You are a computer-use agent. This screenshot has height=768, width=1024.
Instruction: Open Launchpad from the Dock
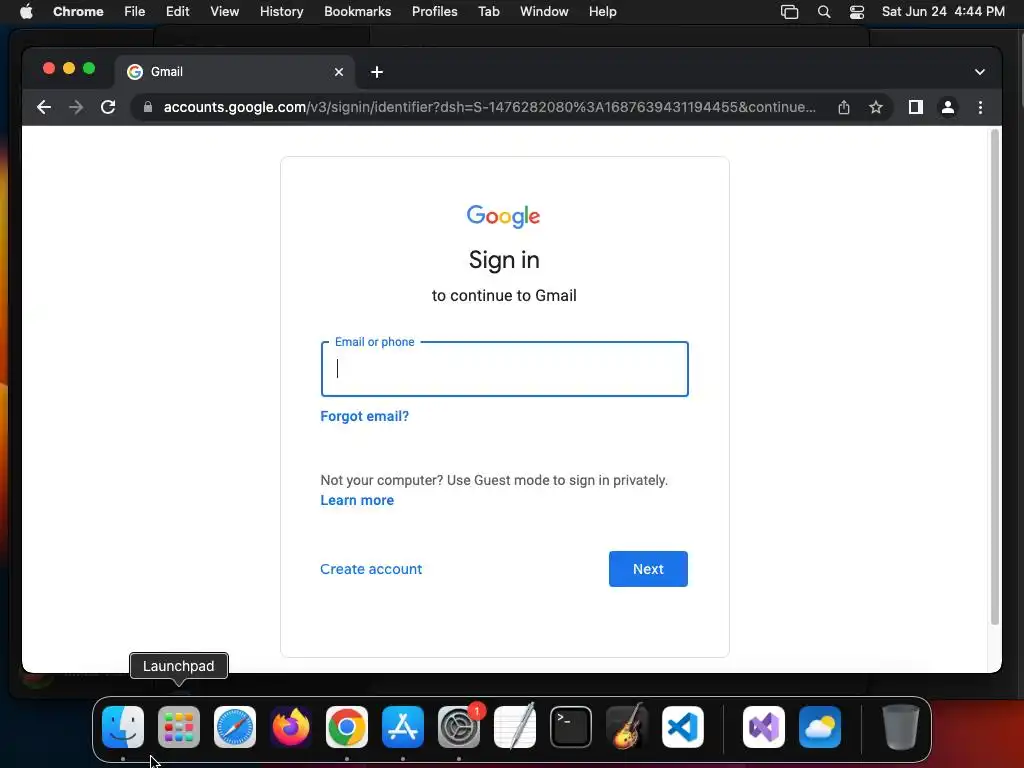pyautogui.click(x=178, y=727)
